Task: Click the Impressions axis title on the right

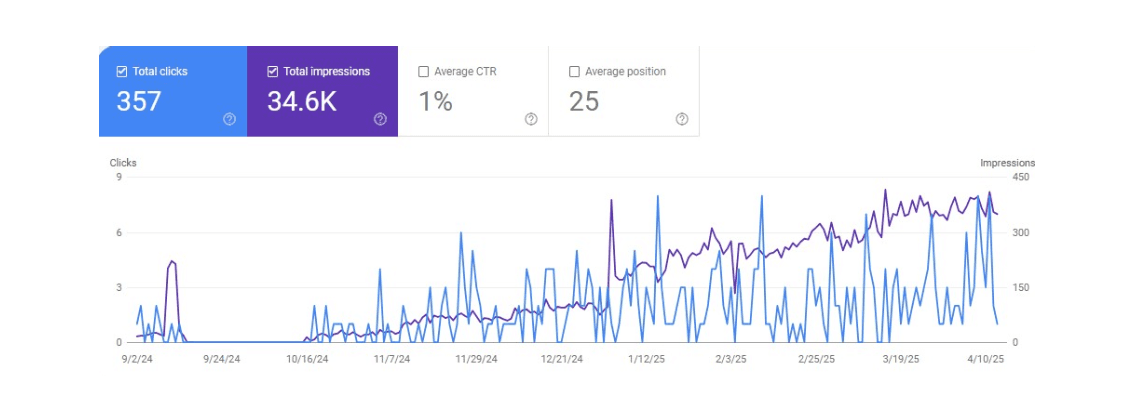Action: tap(1007, 163)
